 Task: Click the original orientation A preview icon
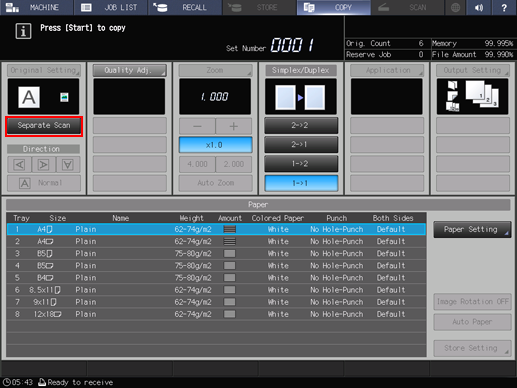[29, 97]
